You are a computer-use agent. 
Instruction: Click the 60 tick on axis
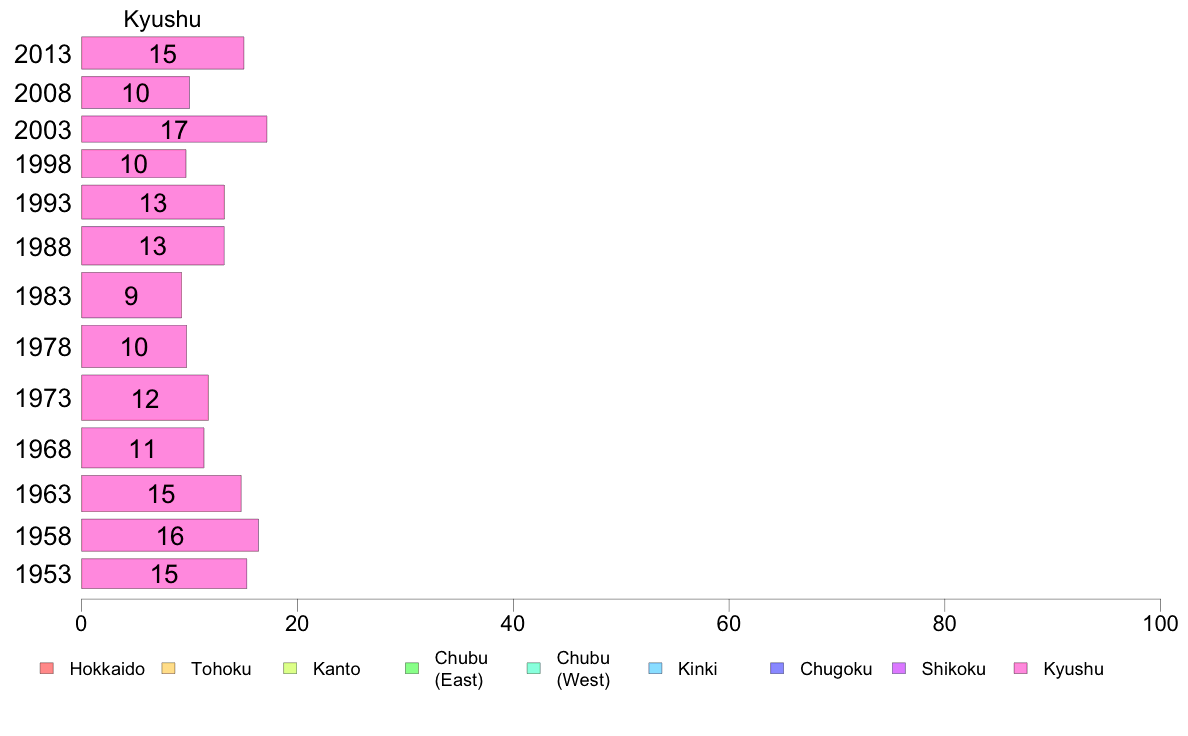point(729,624)
